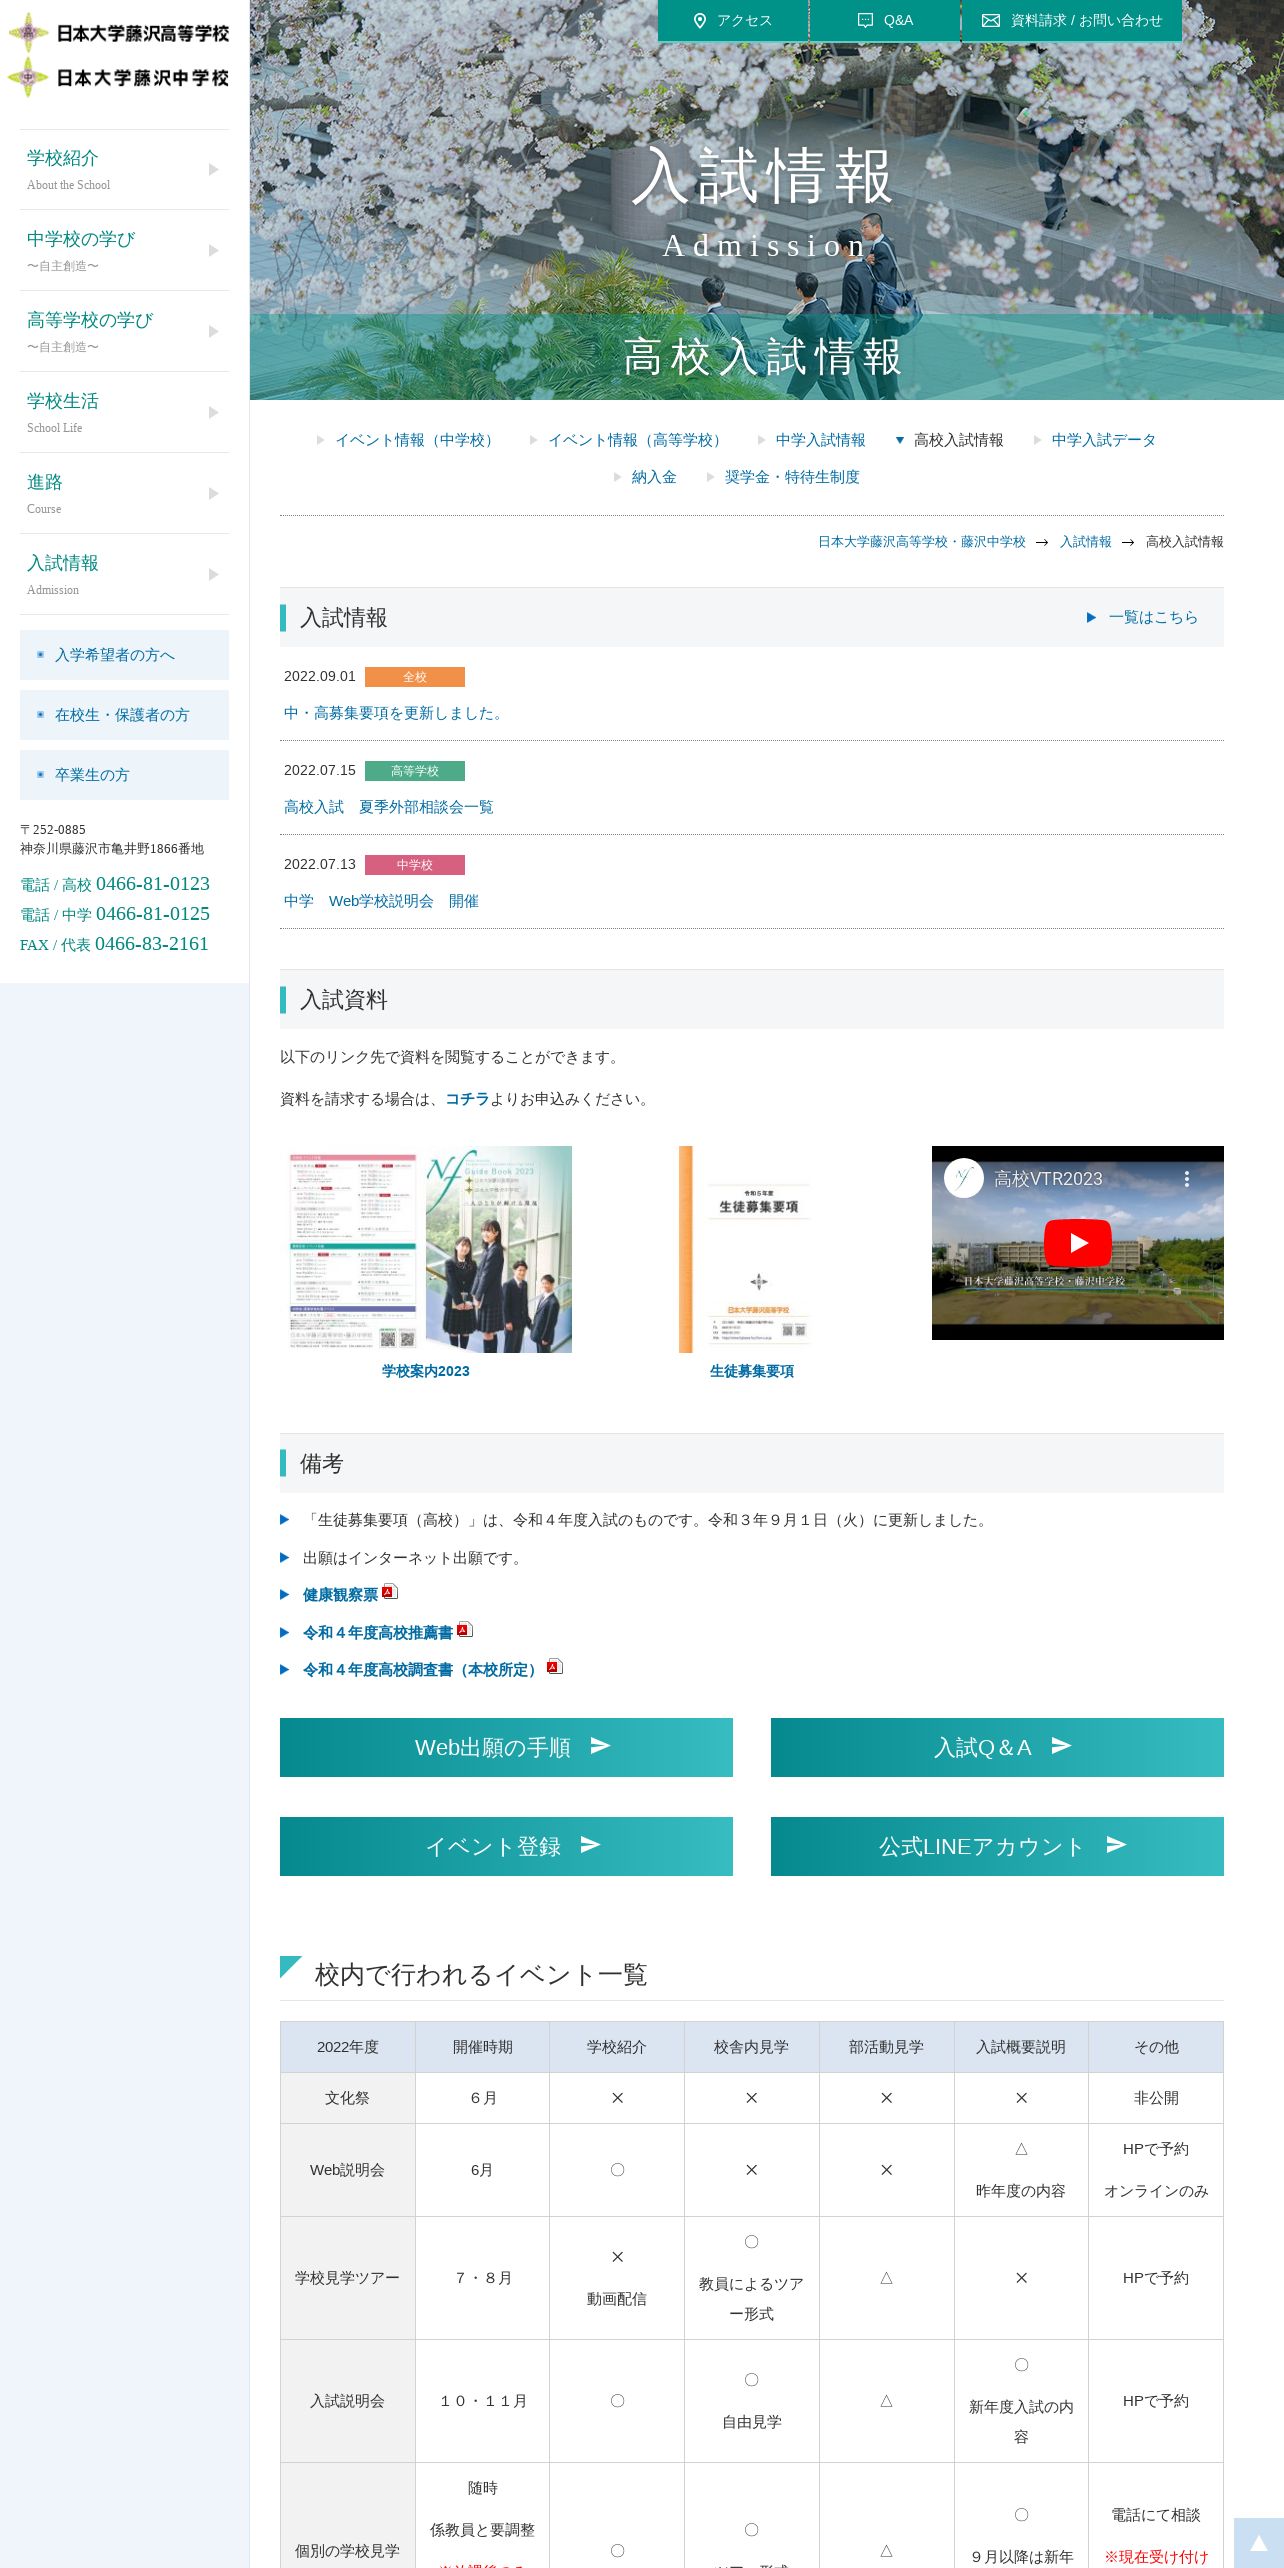Select 奨学金・特待生制度 sub-navigation tab
This screenshot has width=1284, height=2568.
point(792,477)
